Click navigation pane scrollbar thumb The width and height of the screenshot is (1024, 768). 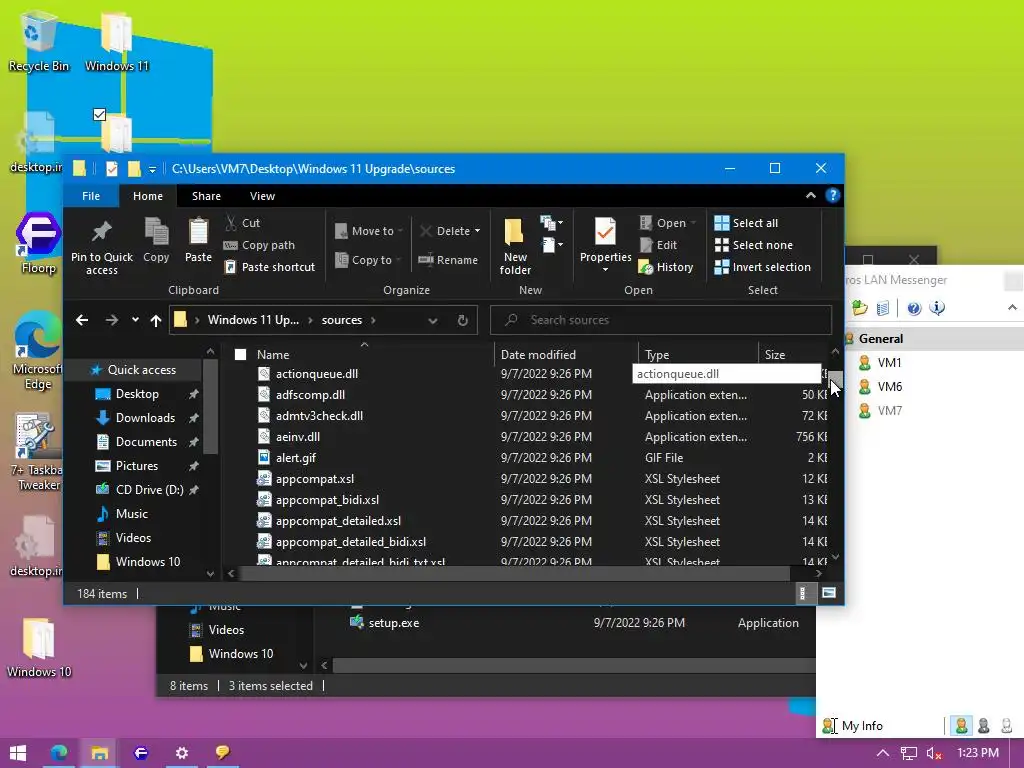pyautogui.click(x=210, y=406)
